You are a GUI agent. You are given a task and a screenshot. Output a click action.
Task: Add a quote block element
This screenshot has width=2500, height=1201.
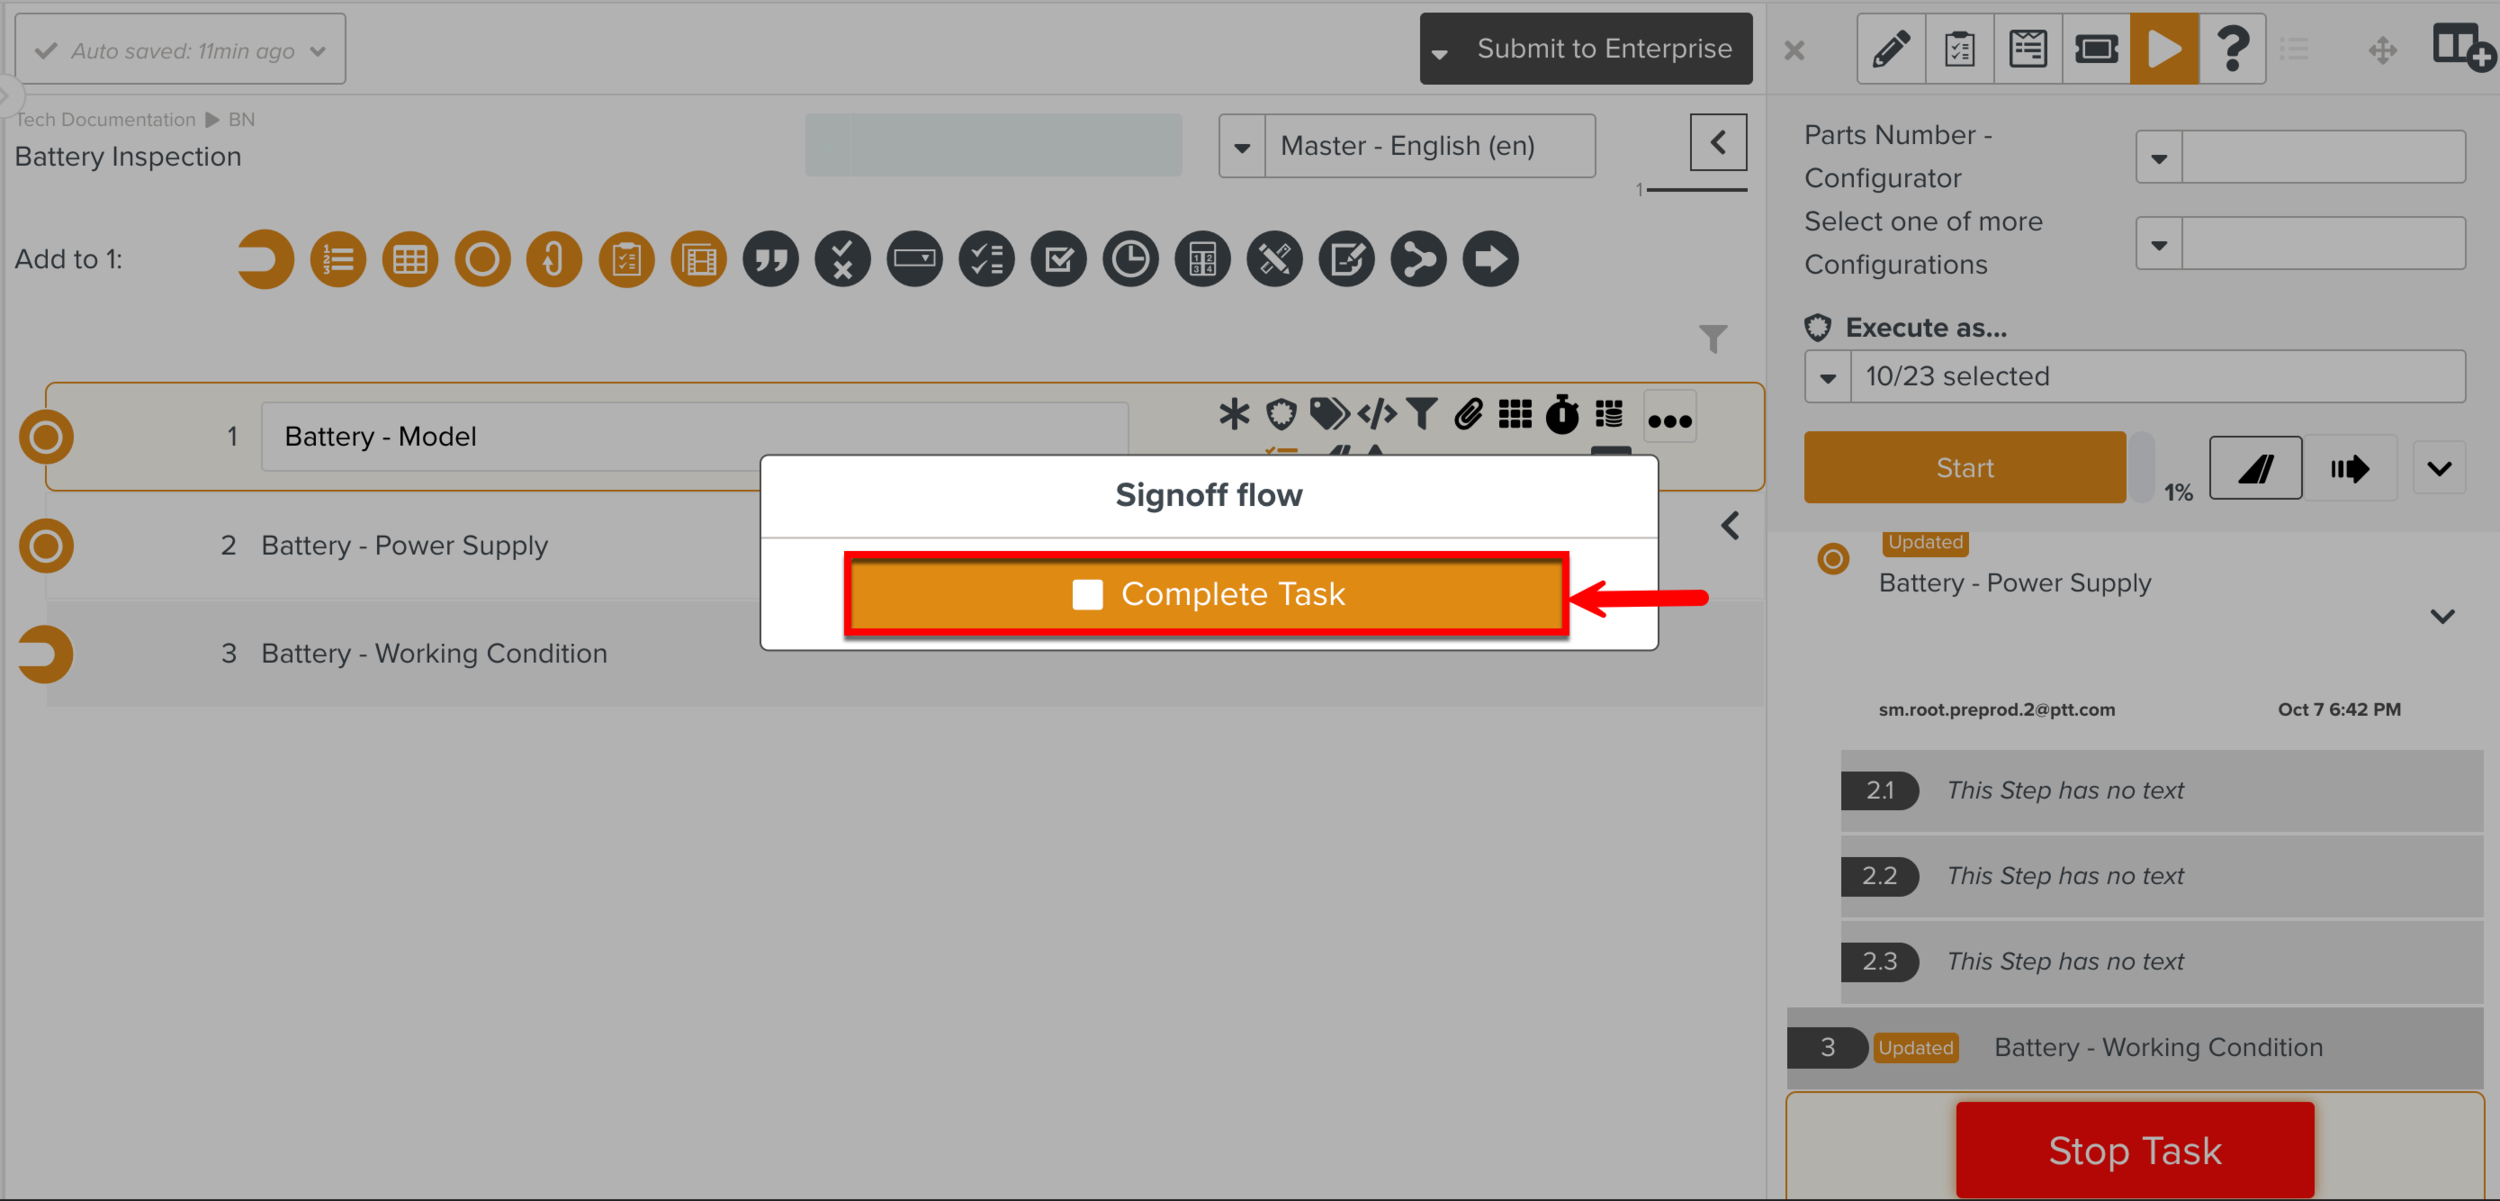(x=770, y=259)
